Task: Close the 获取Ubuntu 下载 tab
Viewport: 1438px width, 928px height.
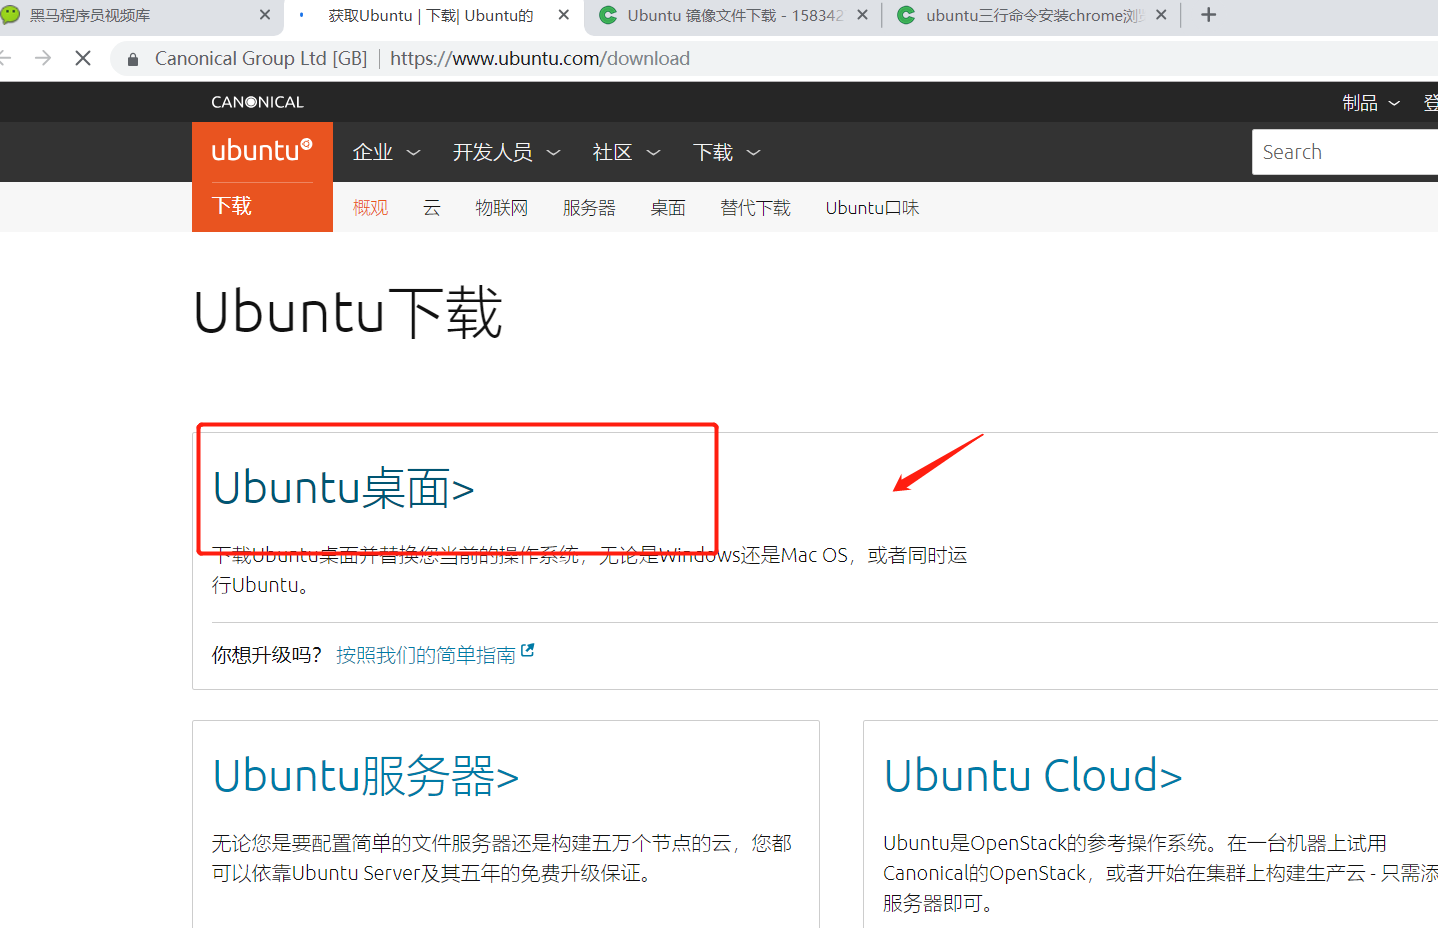Action: [564, 15]
